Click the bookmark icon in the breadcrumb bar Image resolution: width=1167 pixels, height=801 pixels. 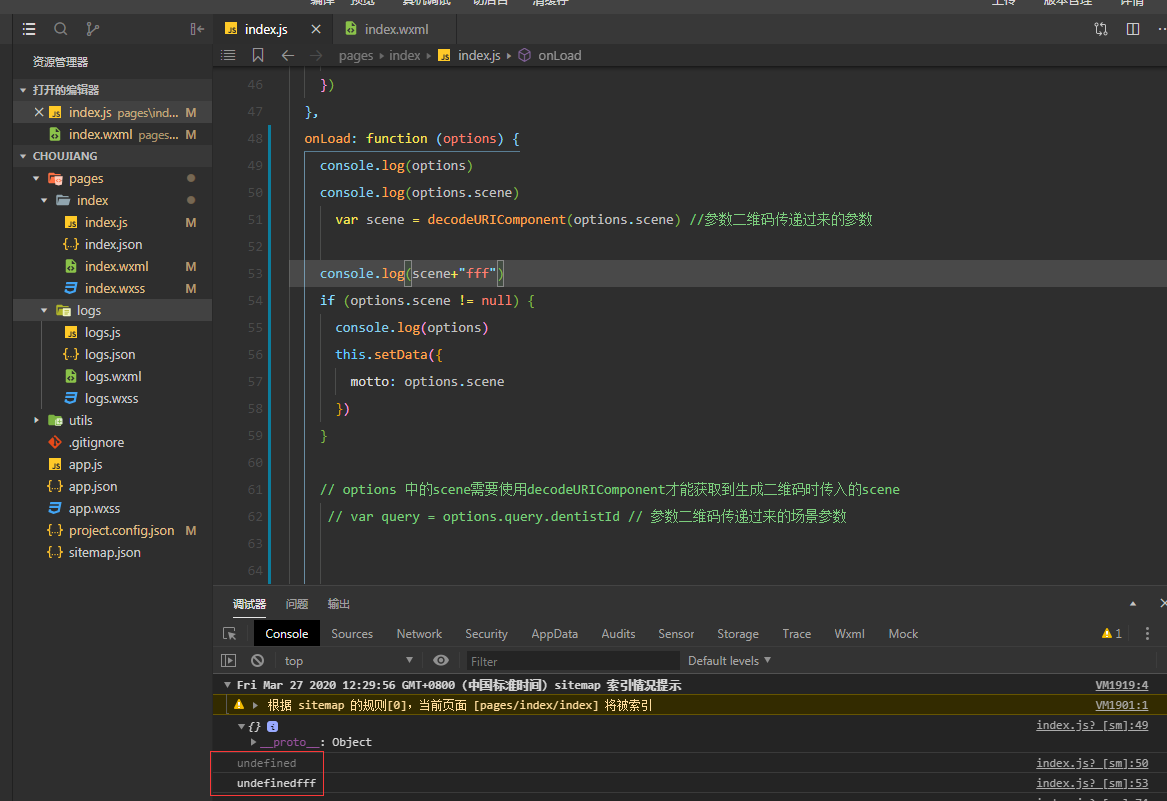[258, 56]
